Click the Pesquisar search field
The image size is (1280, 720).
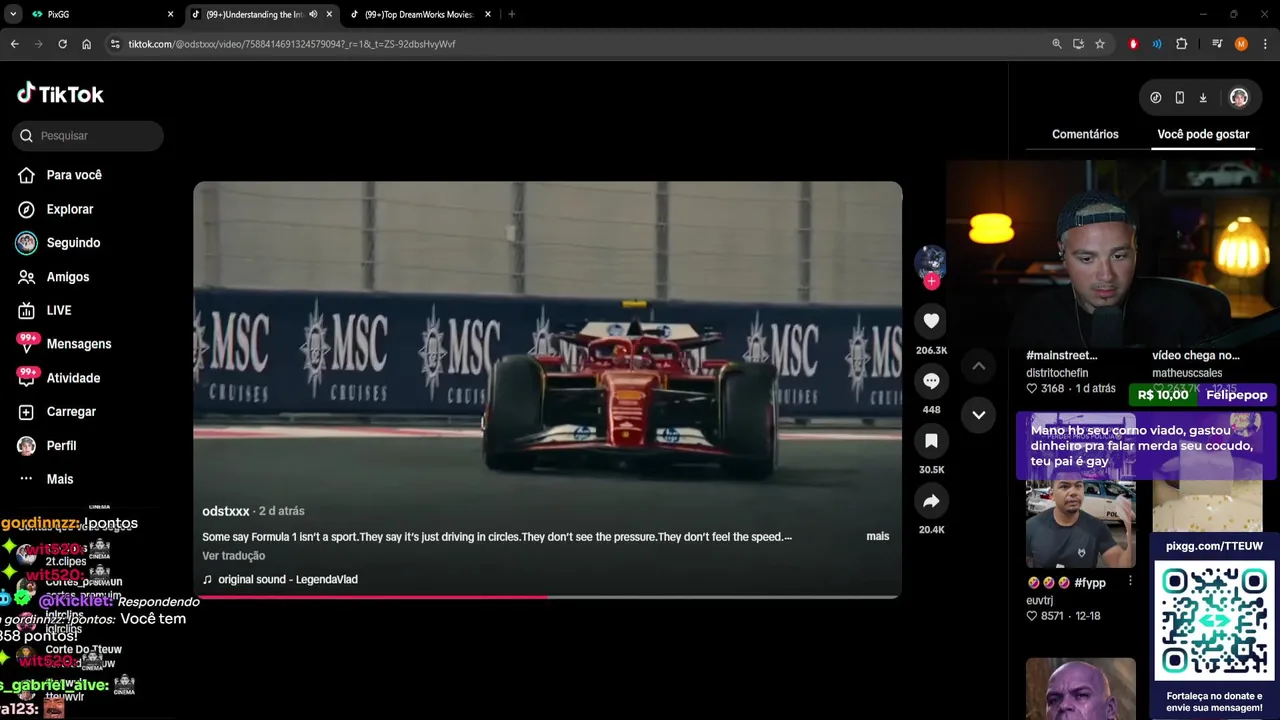click(88, 136)
